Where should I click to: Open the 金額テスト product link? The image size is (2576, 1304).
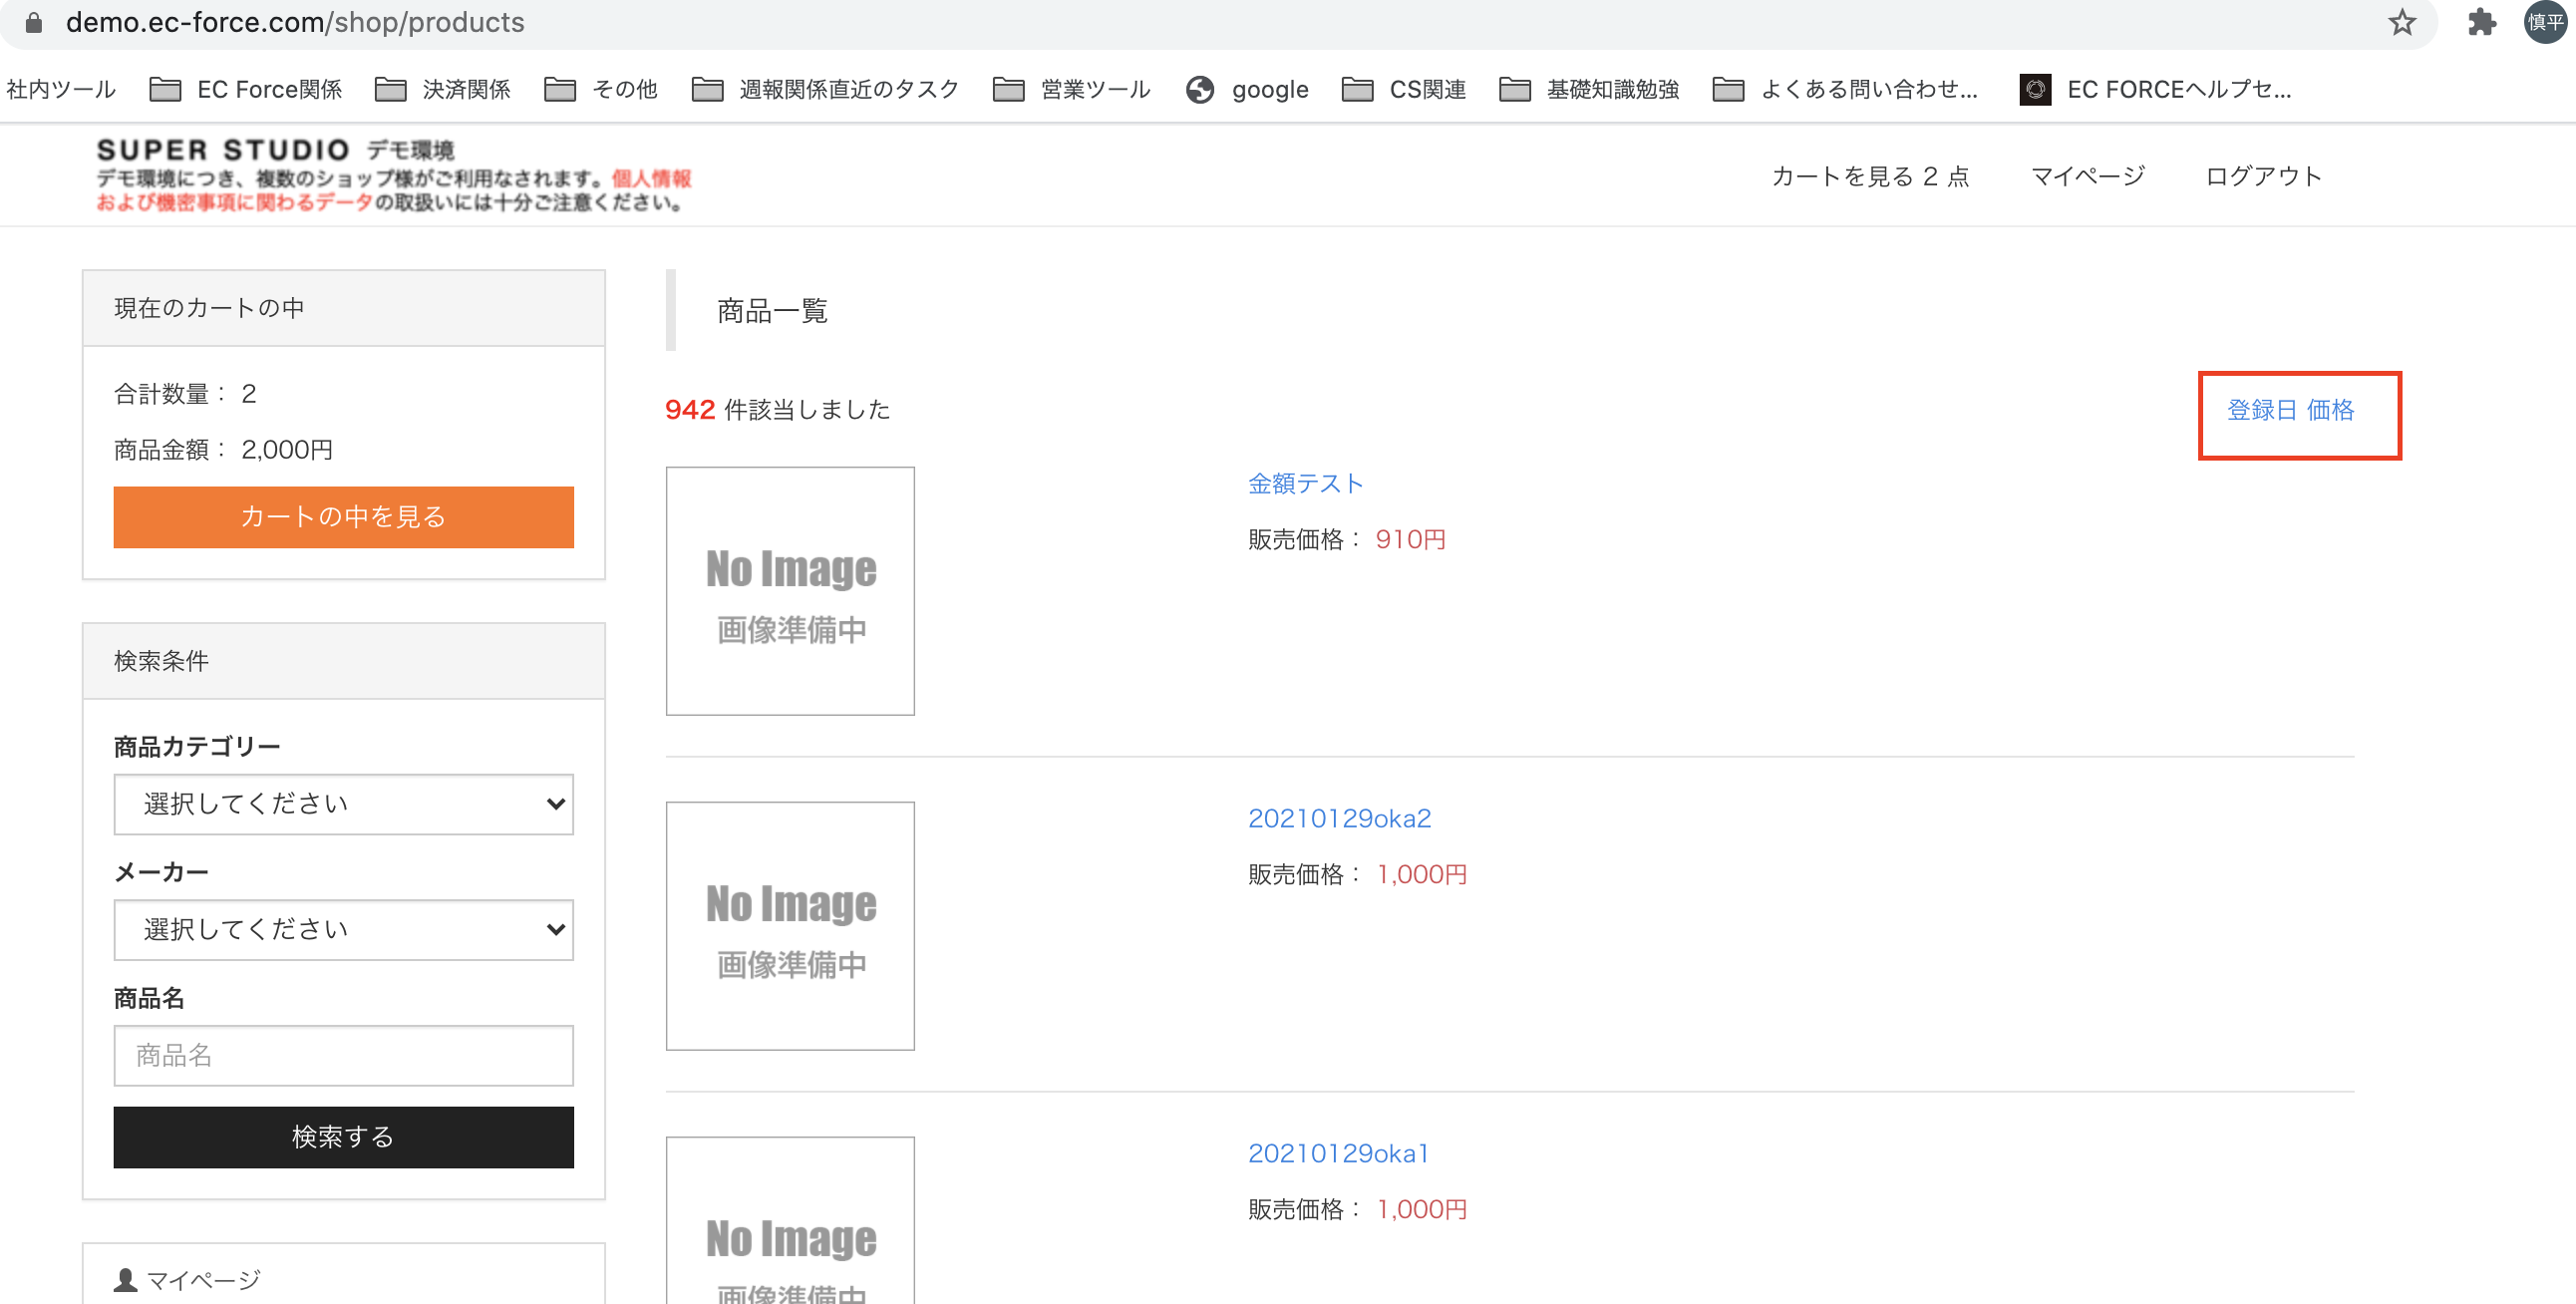pos(1305,484)
